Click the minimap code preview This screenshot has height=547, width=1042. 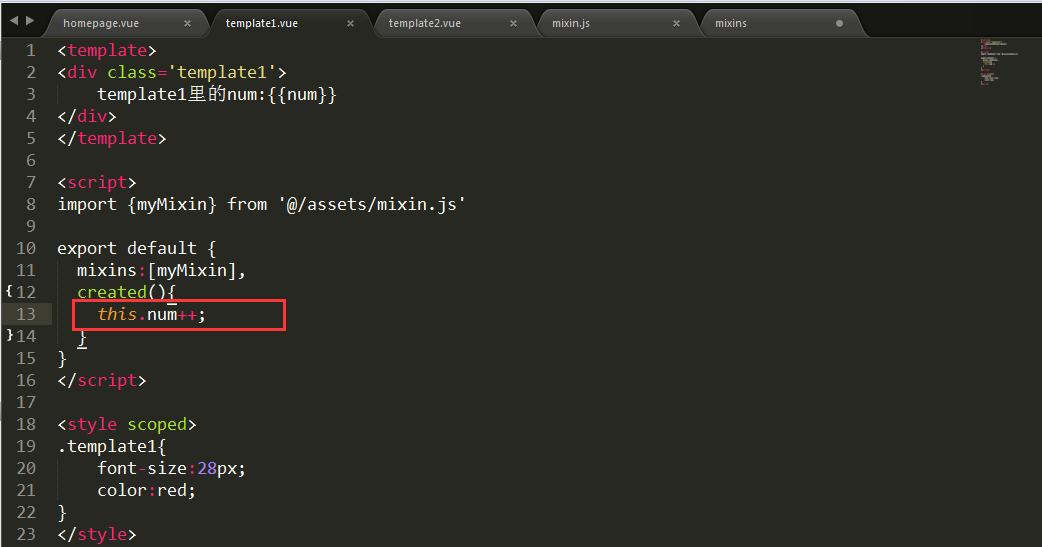point(998,62)
